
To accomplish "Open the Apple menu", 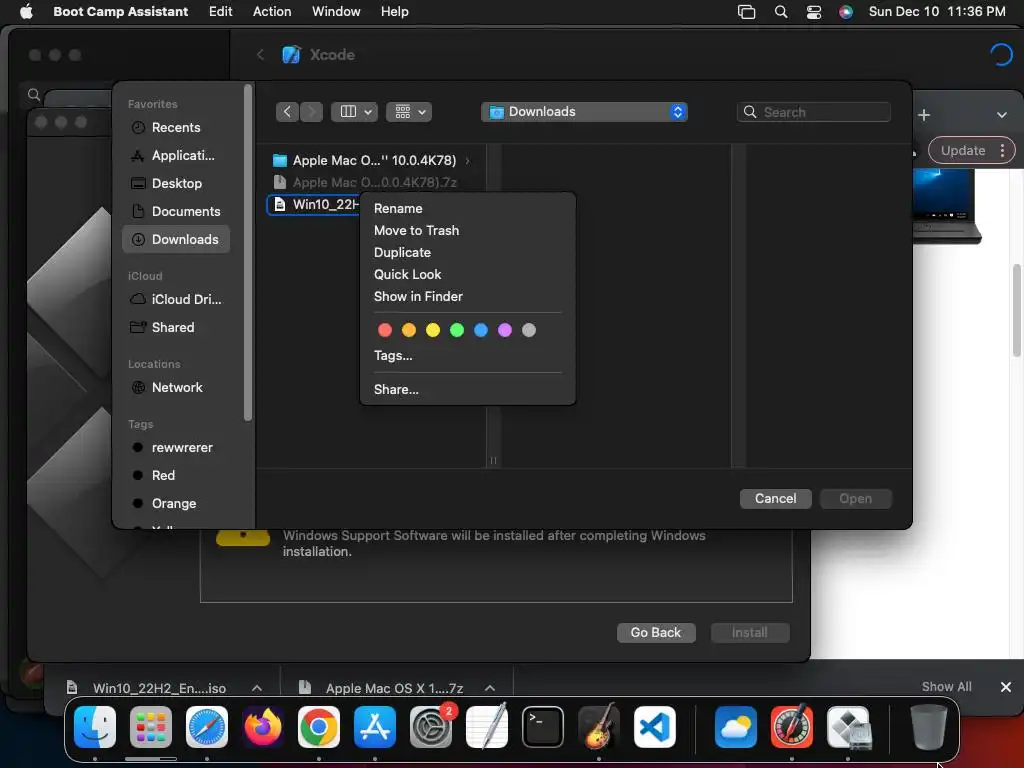I will click(x=26, y=11).
